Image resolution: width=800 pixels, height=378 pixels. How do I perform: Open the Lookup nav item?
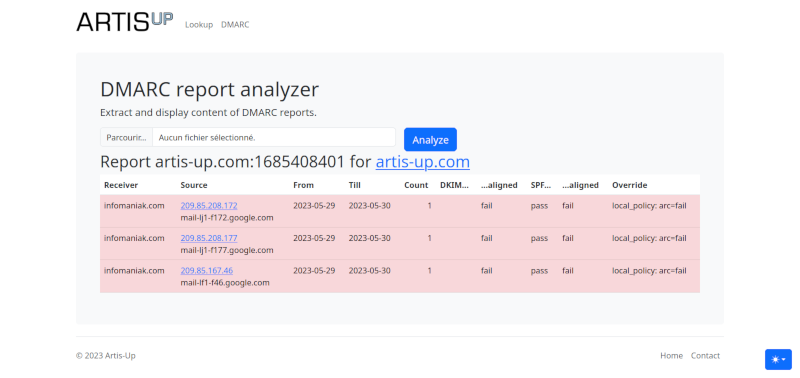(199, 24)
